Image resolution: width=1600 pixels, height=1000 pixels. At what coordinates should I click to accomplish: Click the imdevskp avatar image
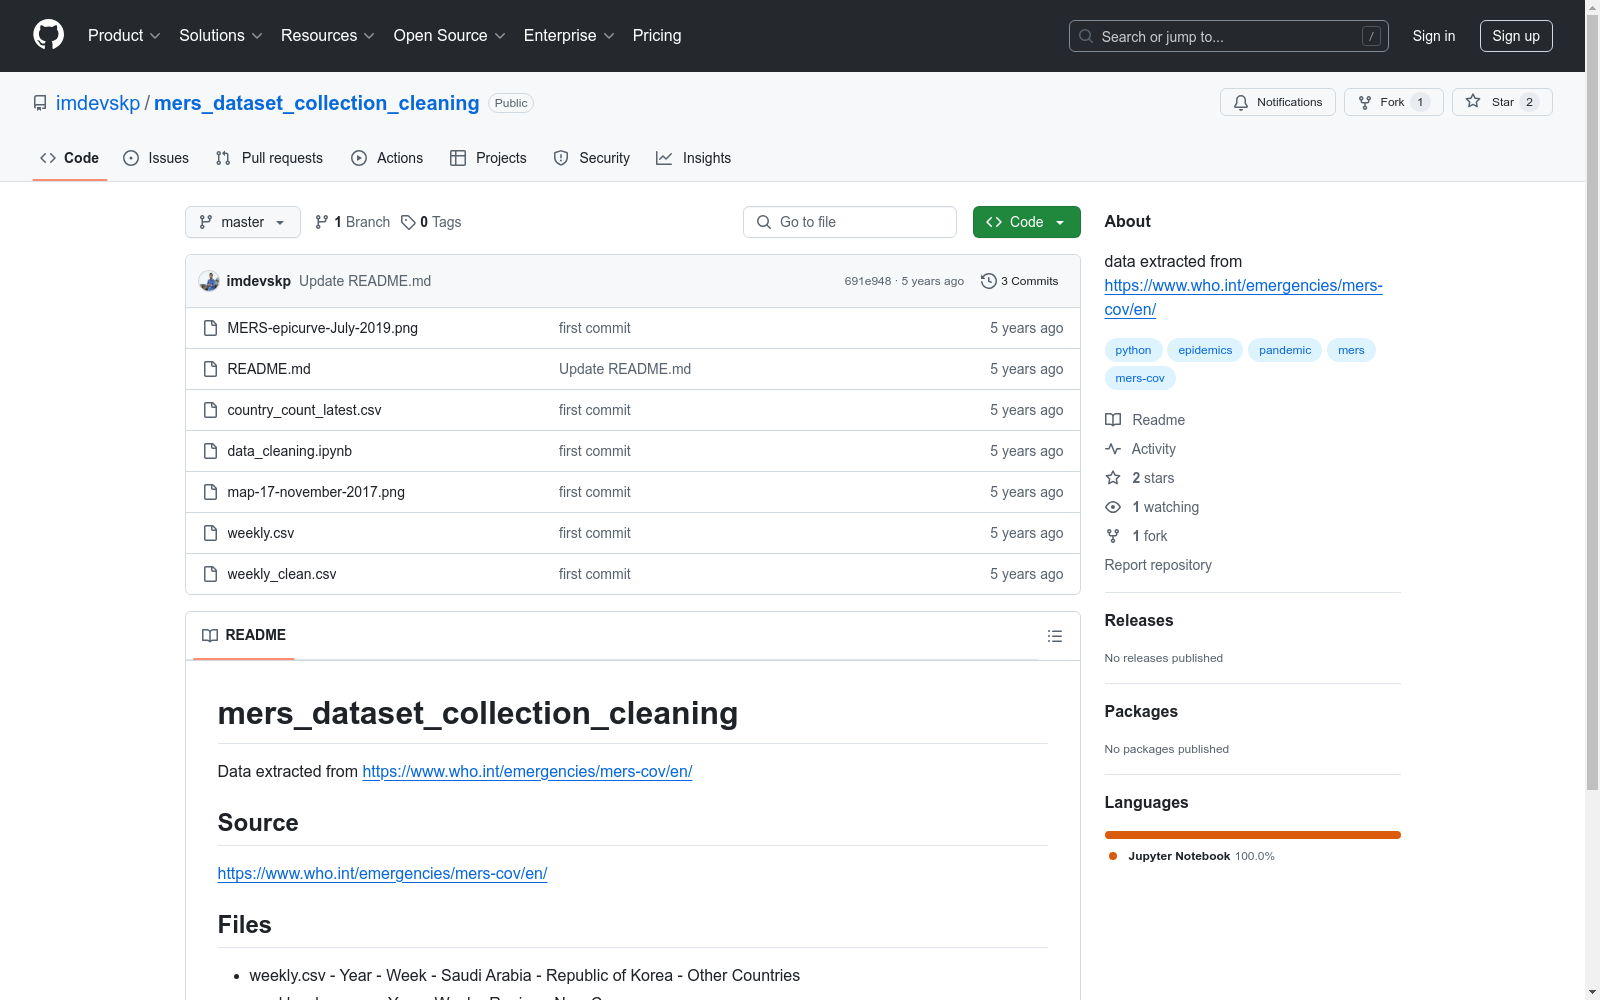pyautogui.click(x=209, y=281)
